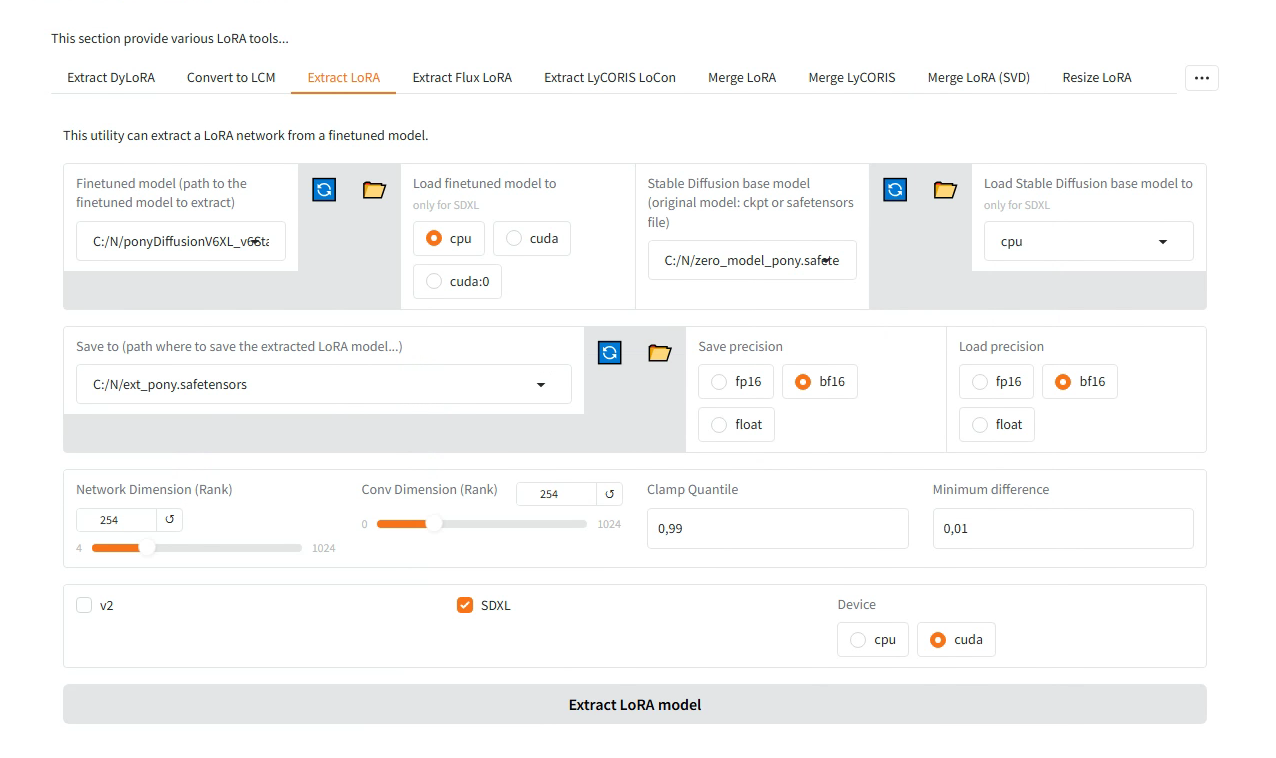Open the Merge LyCORIS tab
The width and height of the screenshot is (1276, 758).
852,78
